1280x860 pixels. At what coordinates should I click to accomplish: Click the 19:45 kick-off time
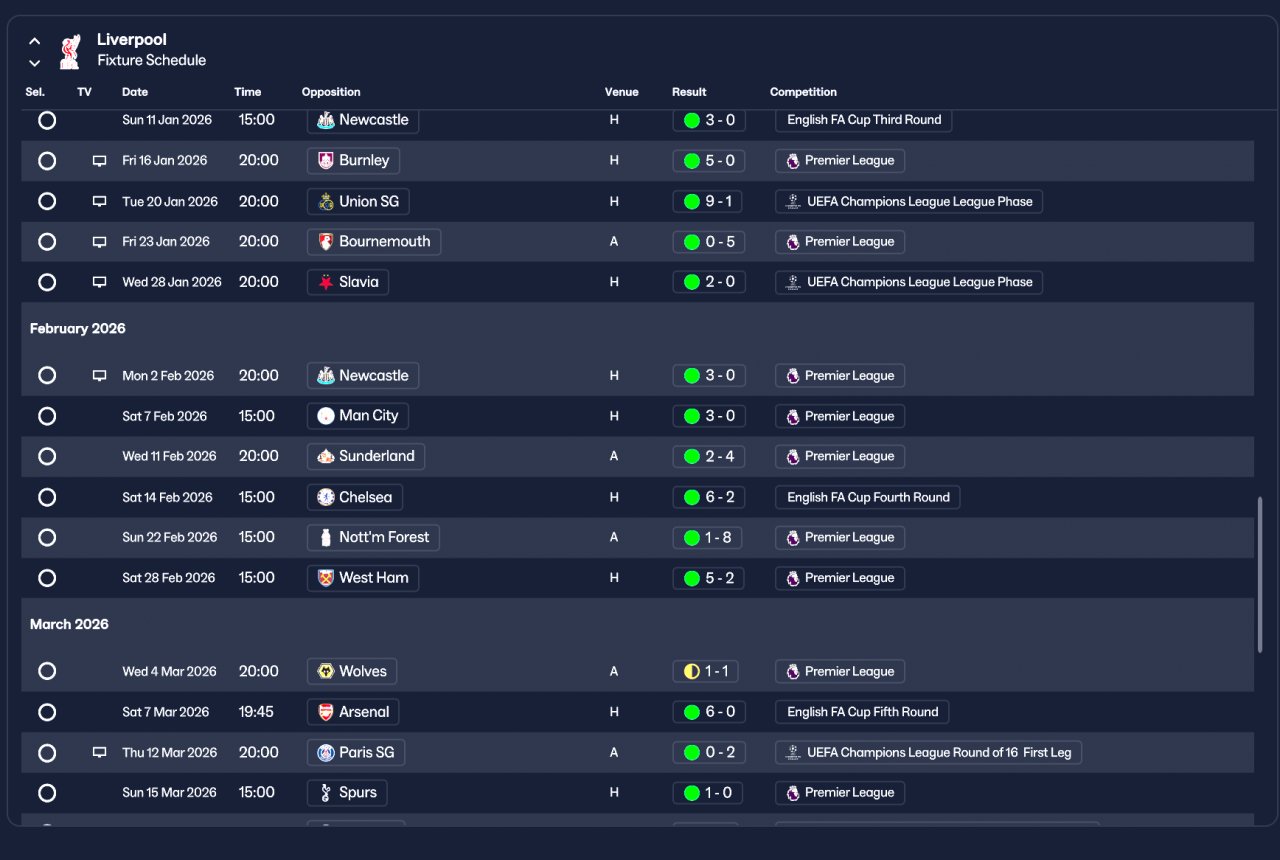tap(256, 712)
